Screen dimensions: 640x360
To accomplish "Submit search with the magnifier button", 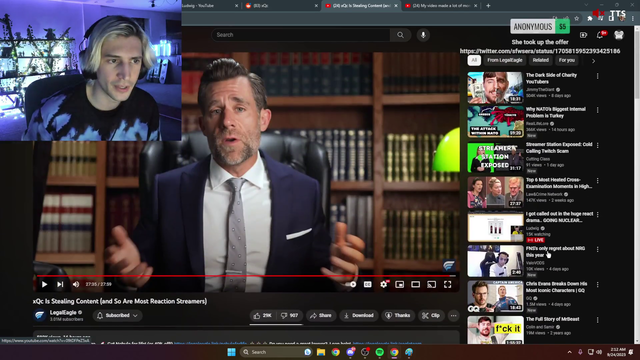I will [x=400, y=35].
